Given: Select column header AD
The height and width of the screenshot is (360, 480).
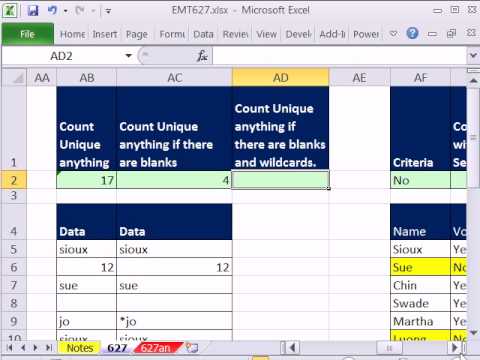Looking at the screenshot, I should (x=280, y=78).
